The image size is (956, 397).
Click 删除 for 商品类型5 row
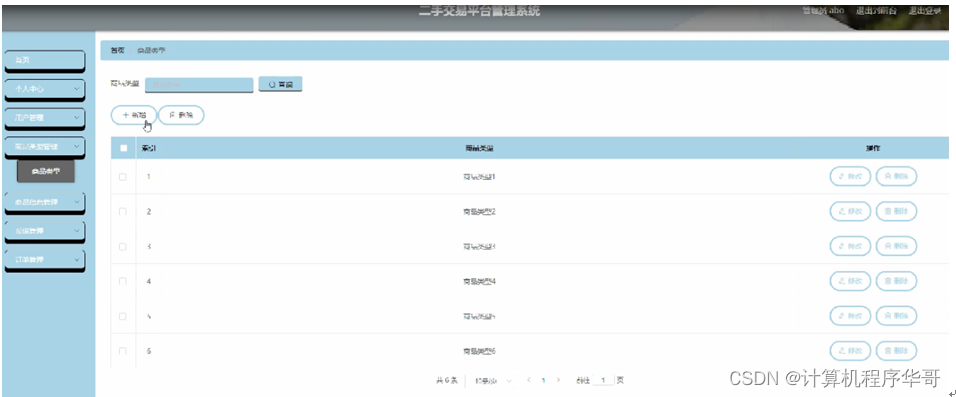pos(896,316)
